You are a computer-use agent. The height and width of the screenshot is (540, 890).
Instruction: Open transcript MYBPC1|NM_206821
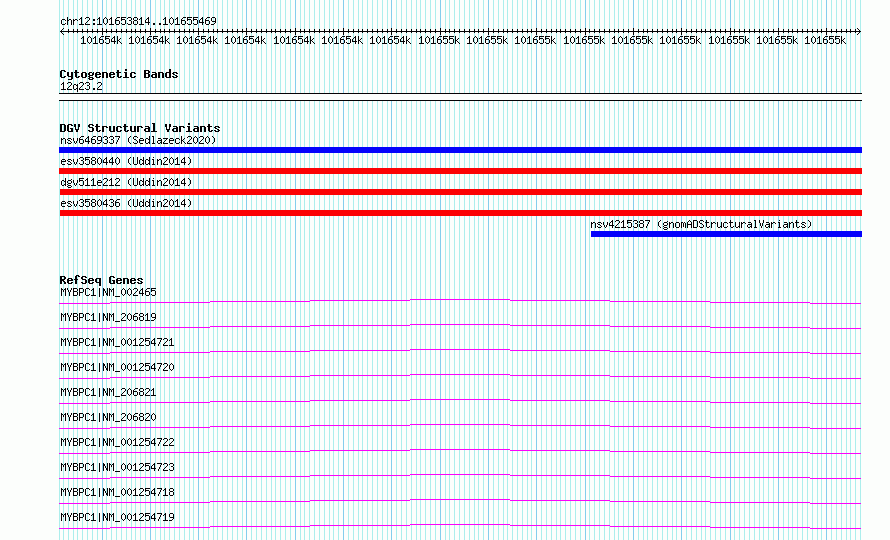click(x=108, y=392)
